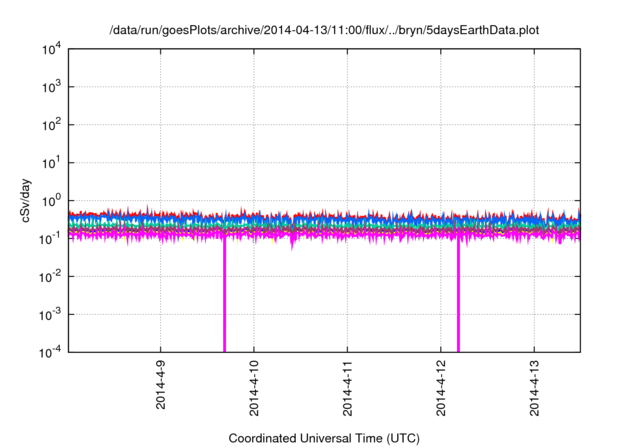Click the 10^-1 y-axis tick label
Screen dimensions: 640x448
click(x=50, y=239)
